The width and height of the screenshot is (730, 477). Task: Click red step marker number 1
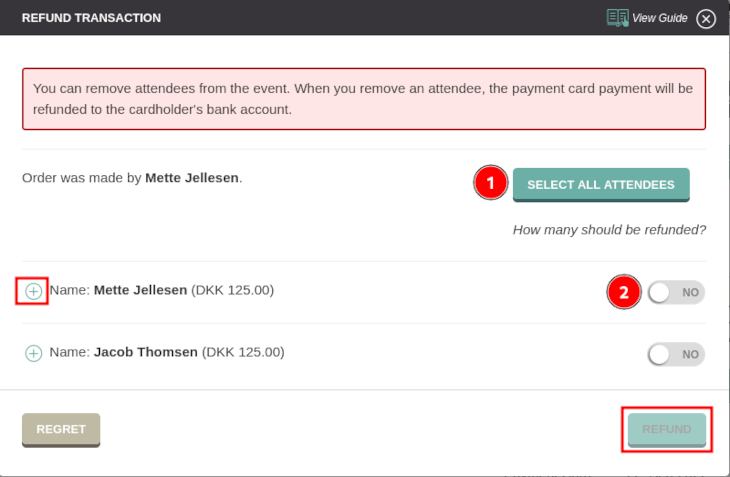click(x=490, y=182)
